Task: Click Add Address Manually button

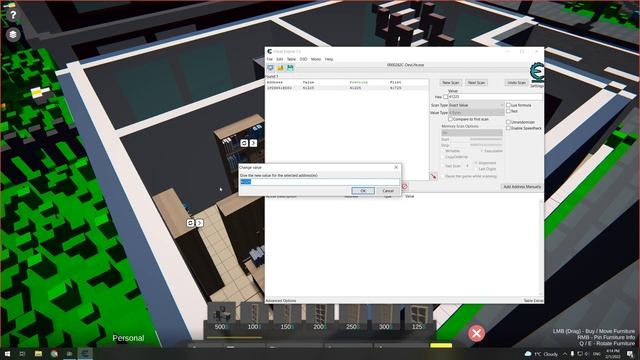Action: pyautogui.click(x=522, y=187)
